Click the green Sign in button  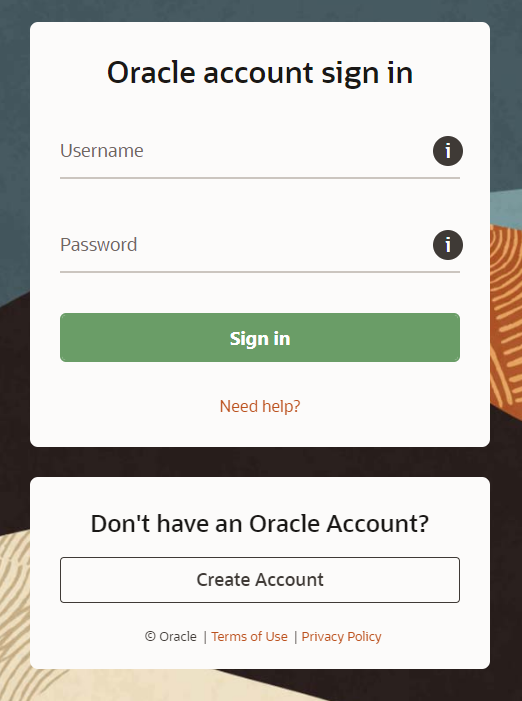(260, 338)
